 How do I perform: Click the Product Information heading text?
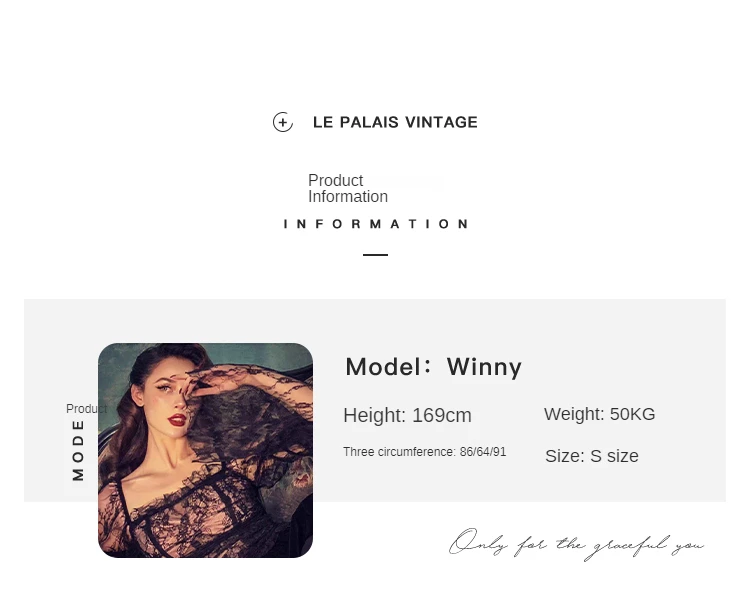tap(348, 188)
